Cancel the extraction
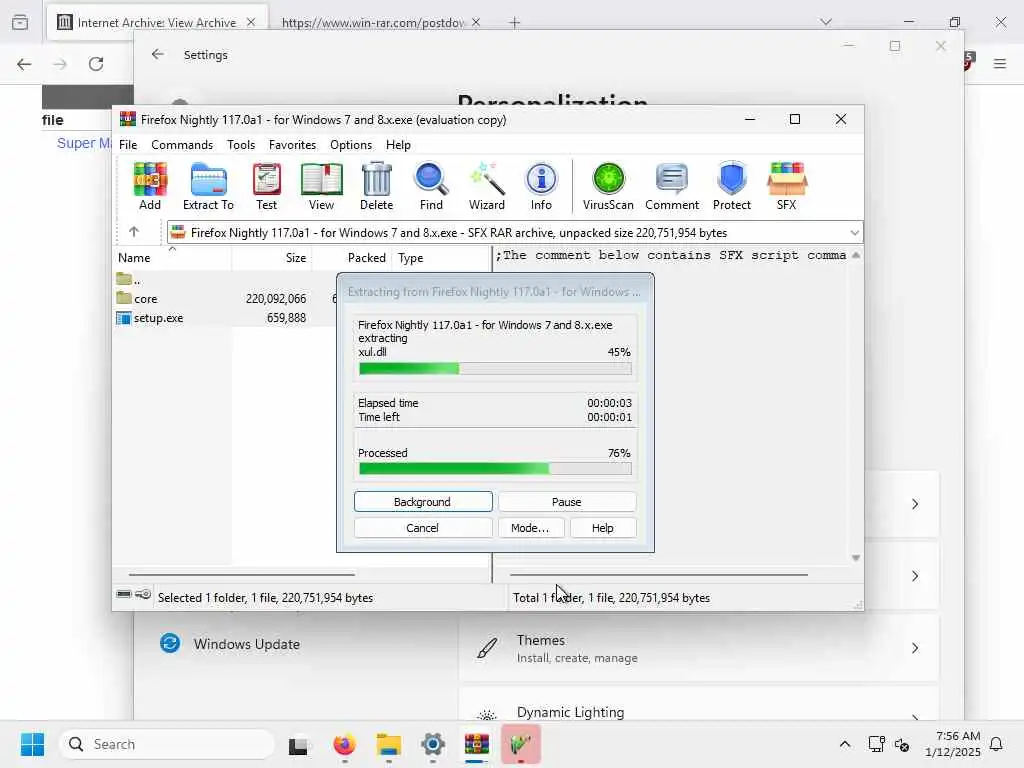Image resolution: width=1024 pixels, height=768 pixels. click(x=423, y=528)
